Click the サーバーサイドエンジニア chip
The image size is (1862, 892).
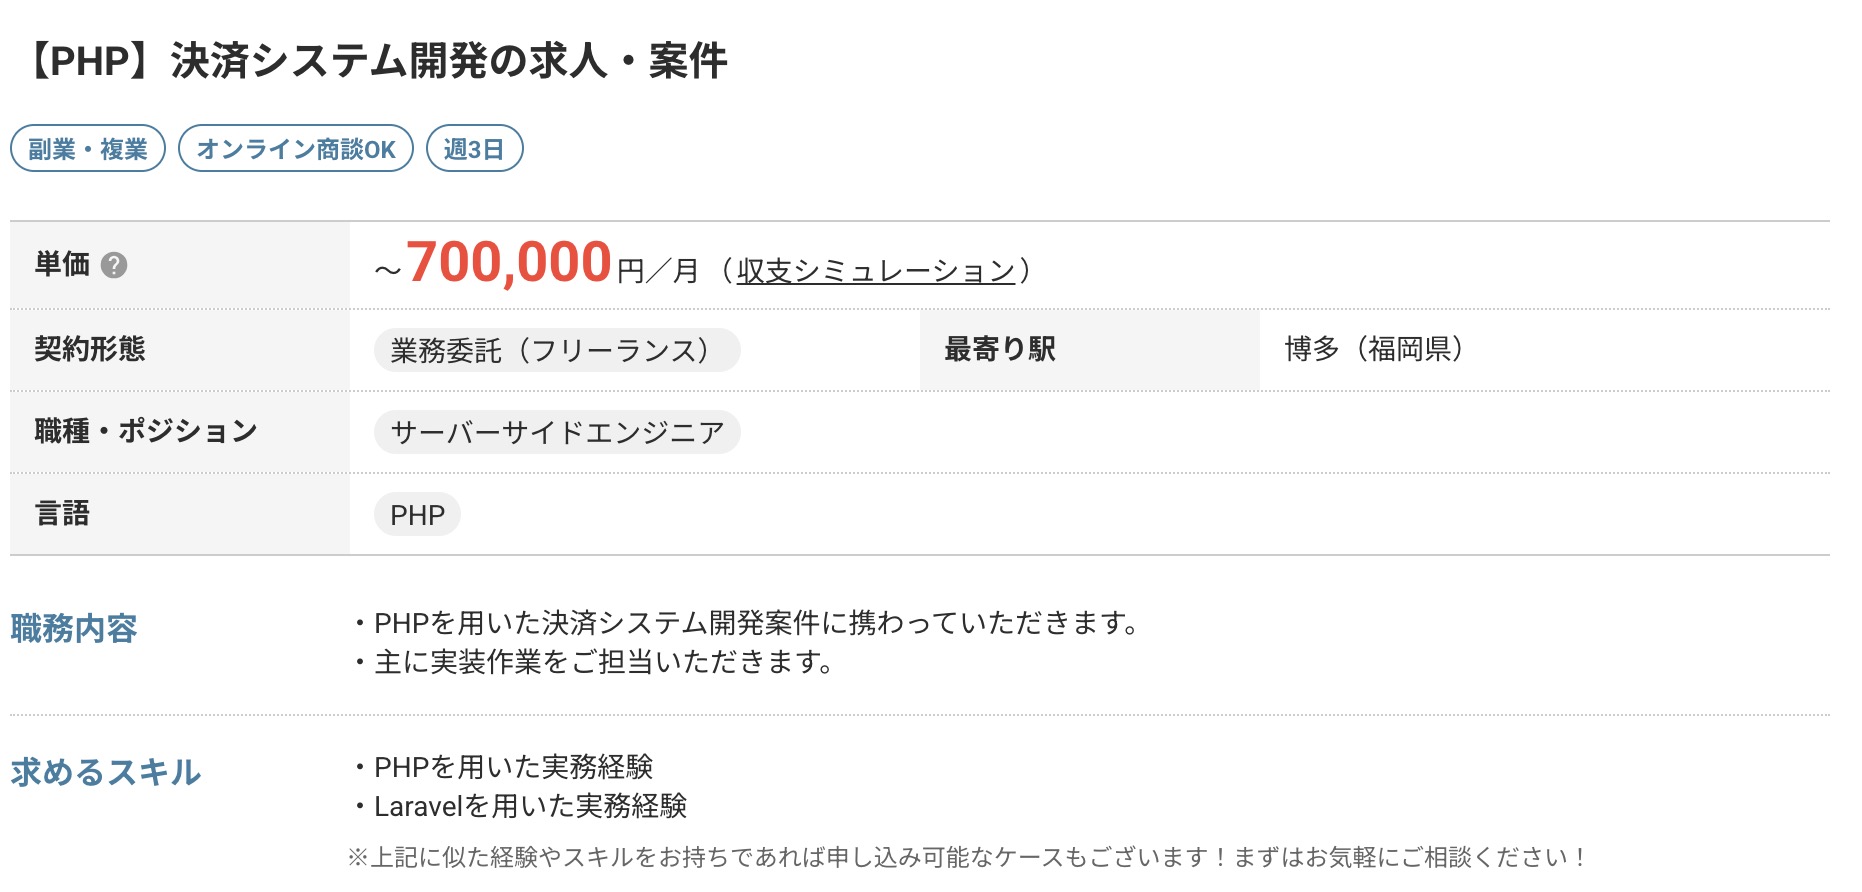pyautogui.click(x=557, y=432)
